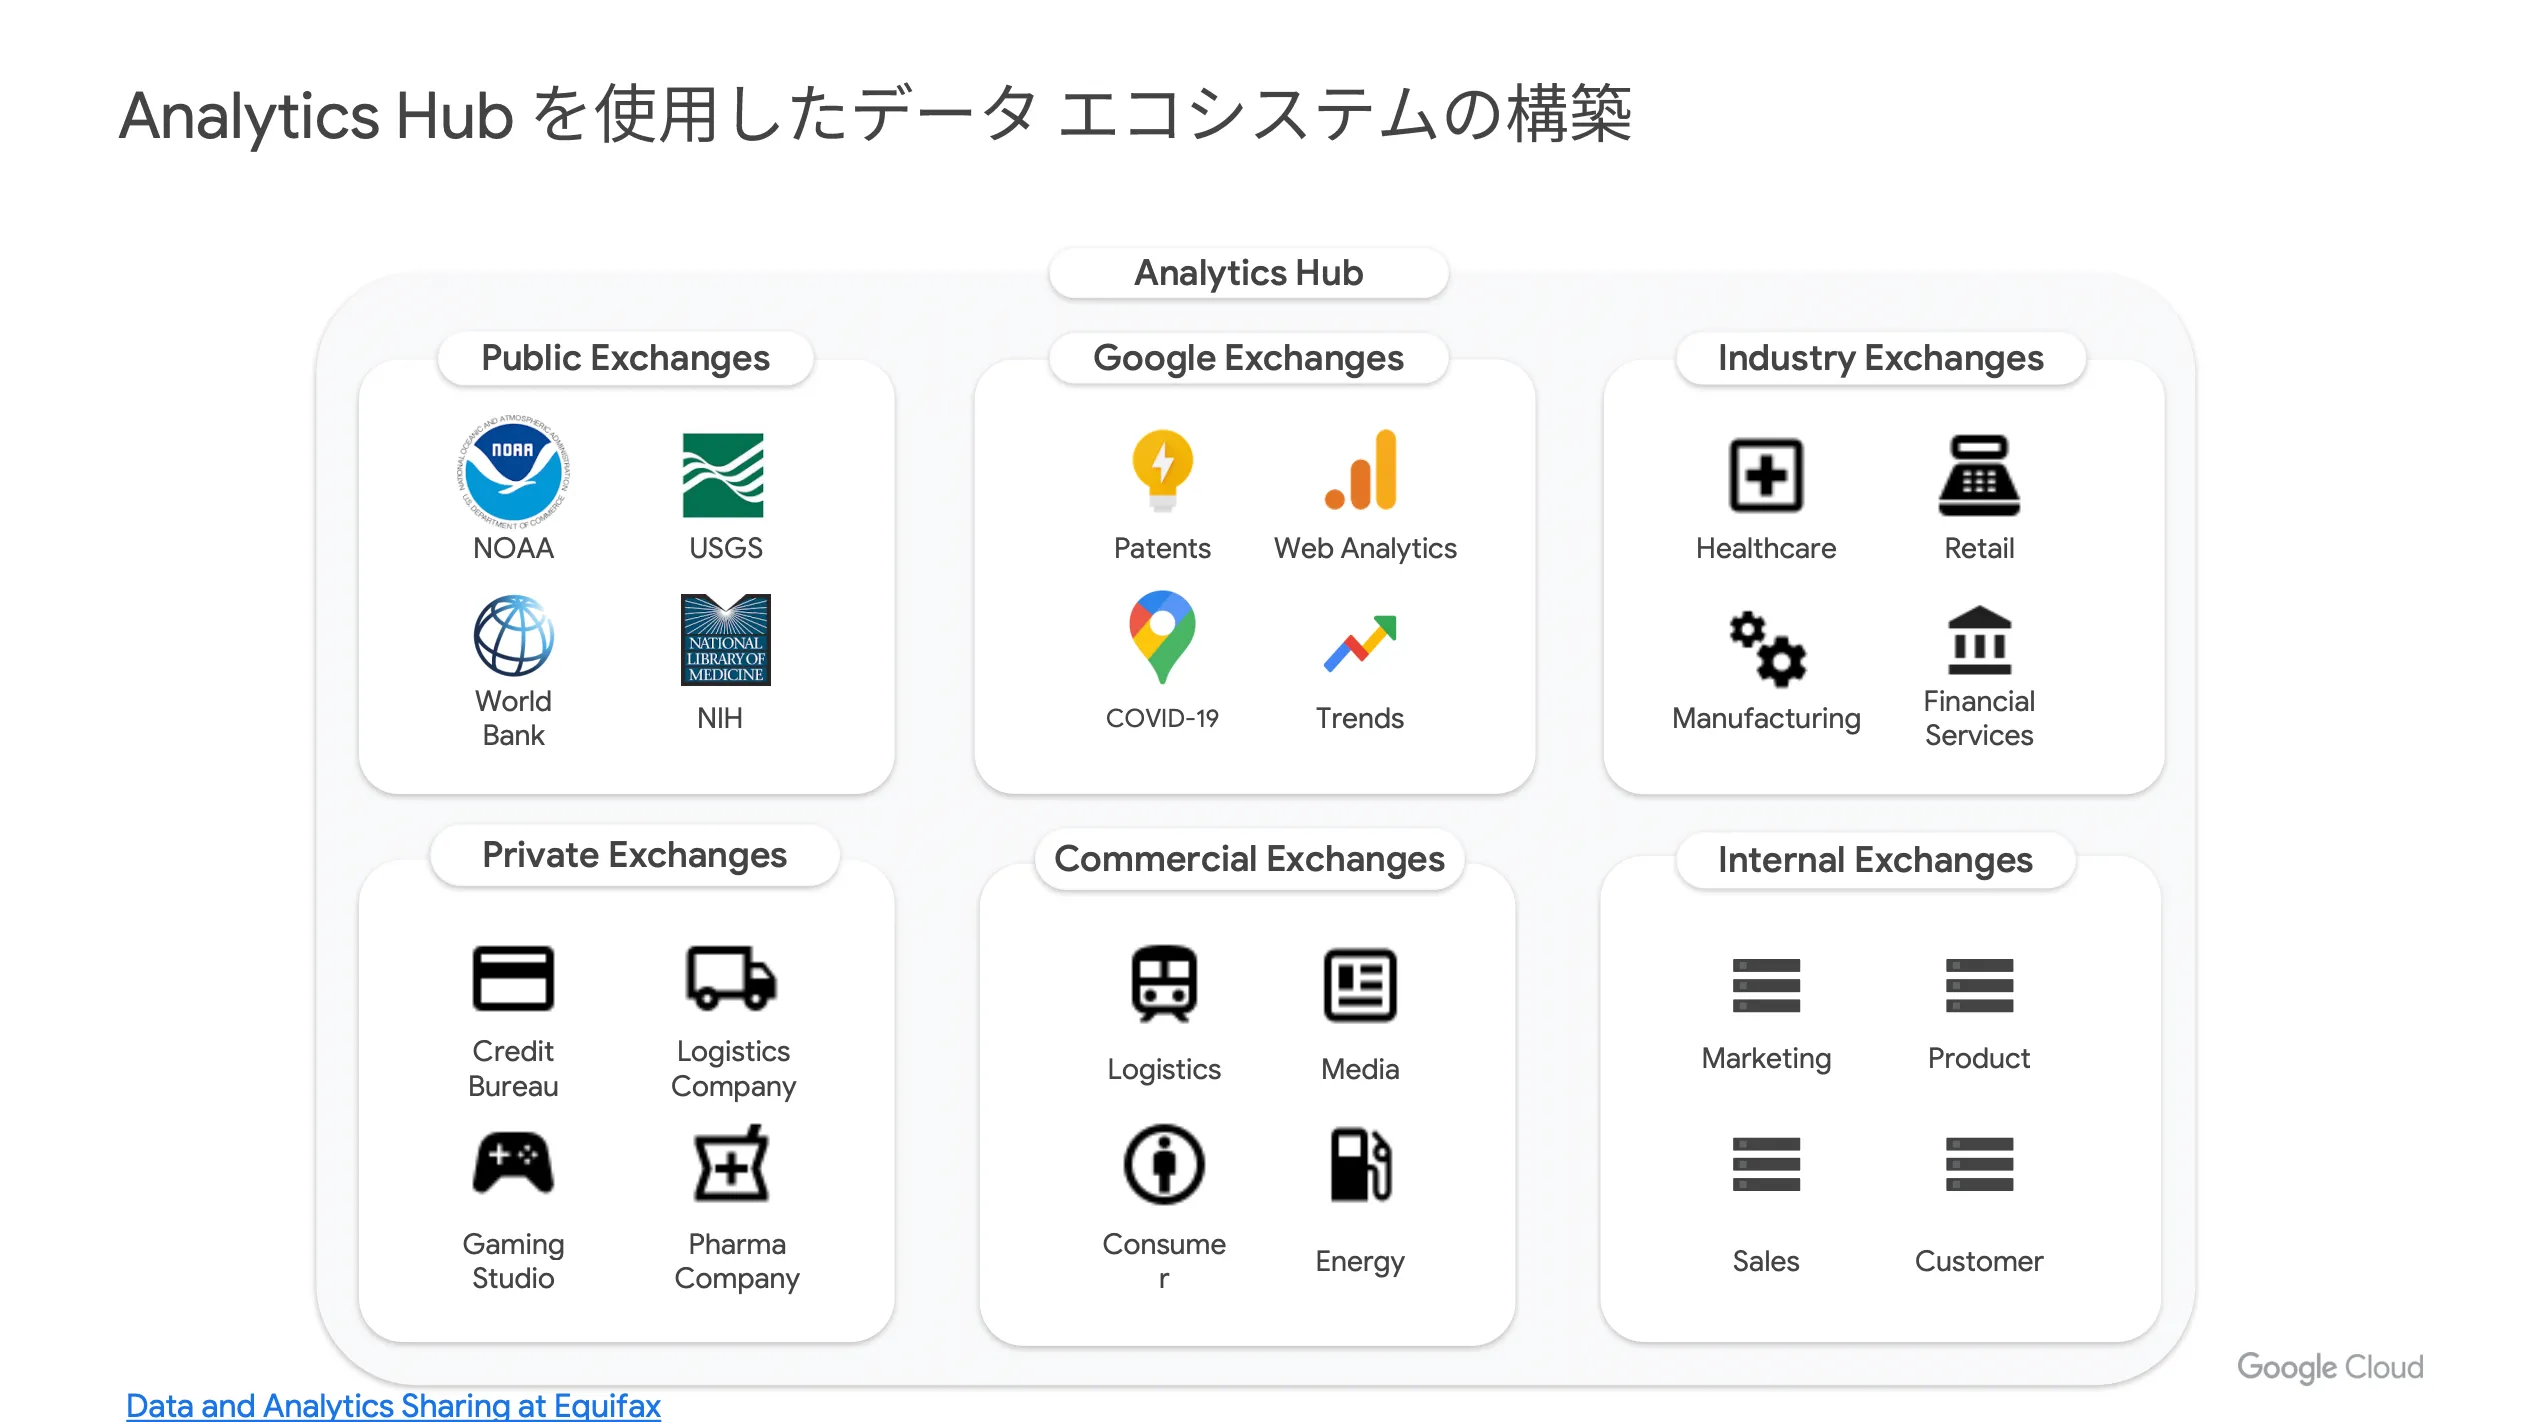Click the Credit Bureau card icon
This screenshot has width=2544, height=1422.
(513, 978)
